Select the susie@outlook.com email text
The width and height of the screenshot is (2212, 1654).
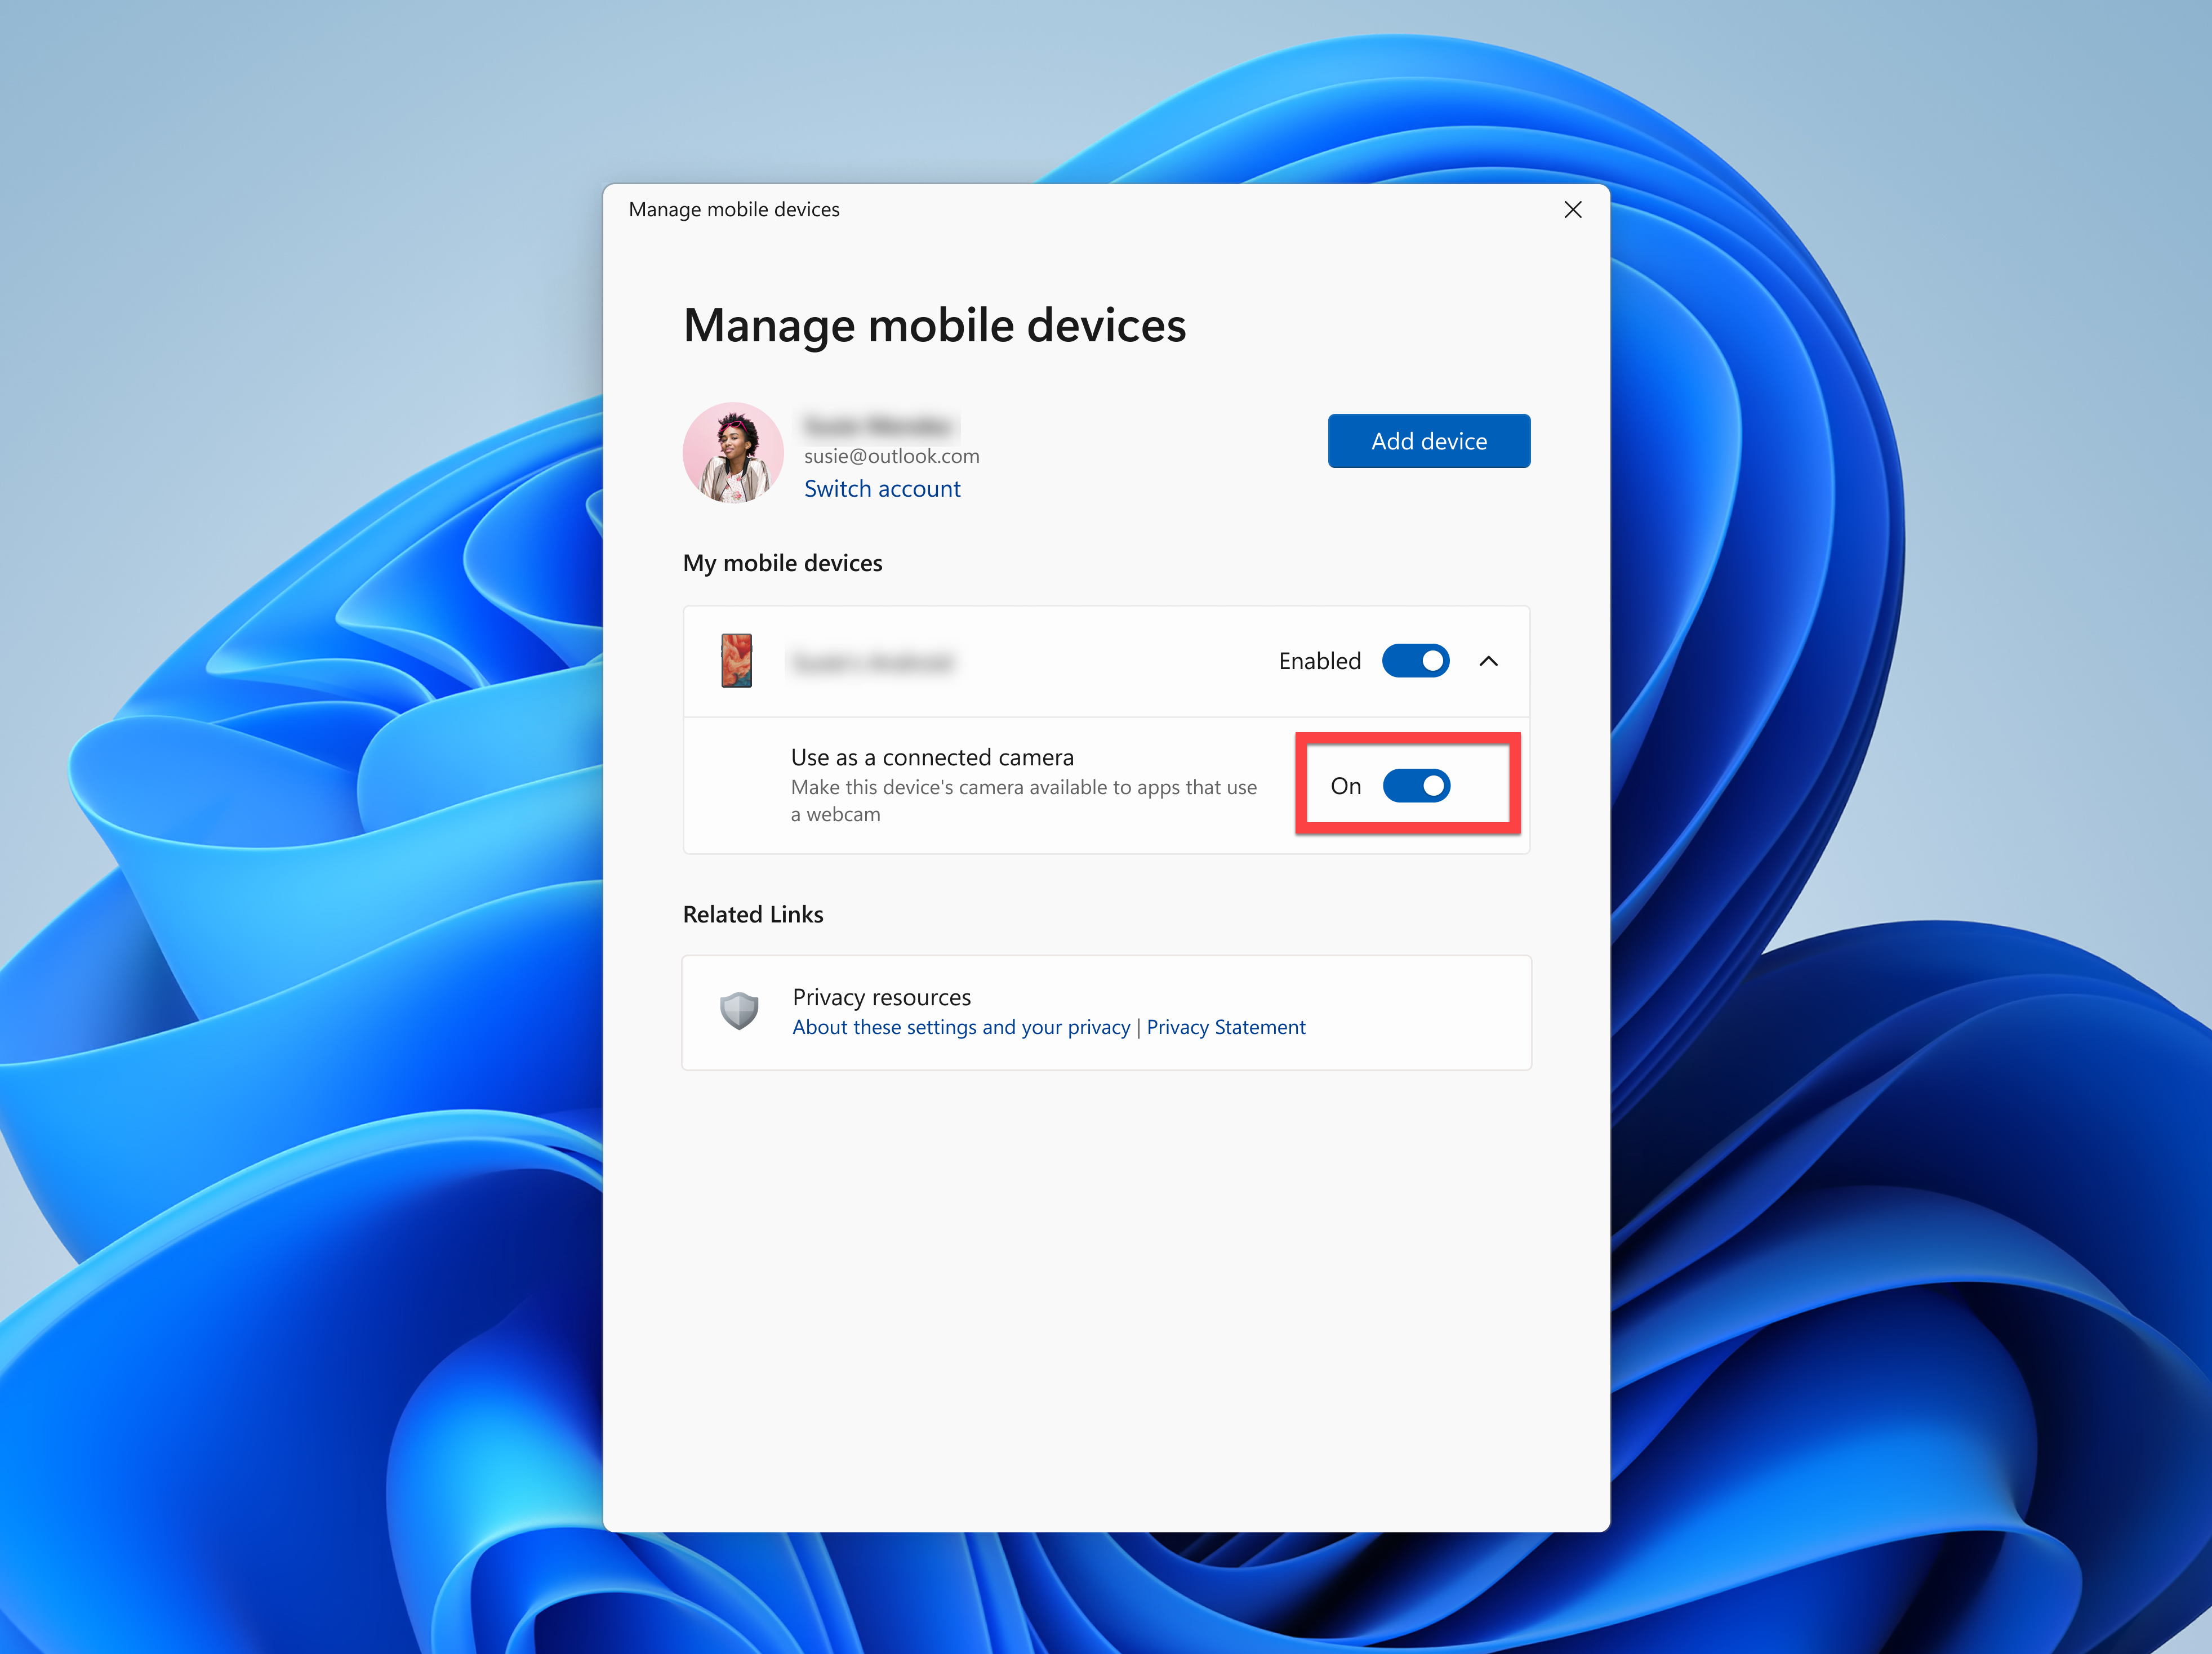[x=892, y=456]
